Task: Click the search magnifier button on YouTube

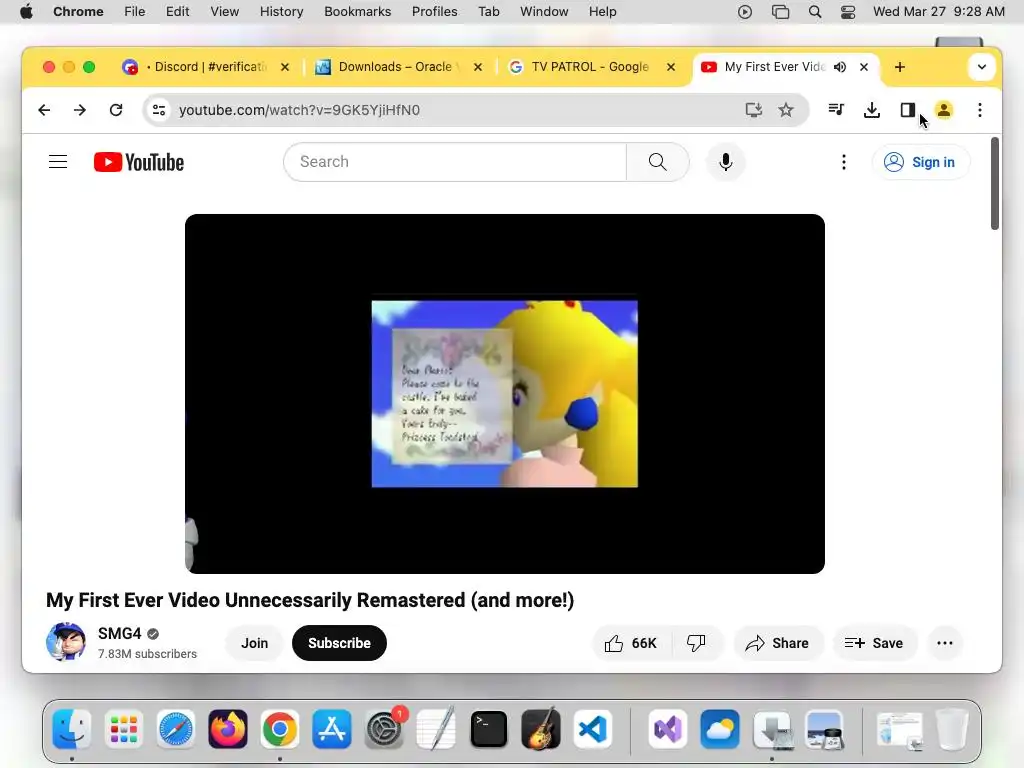Action: click(658, 162)
